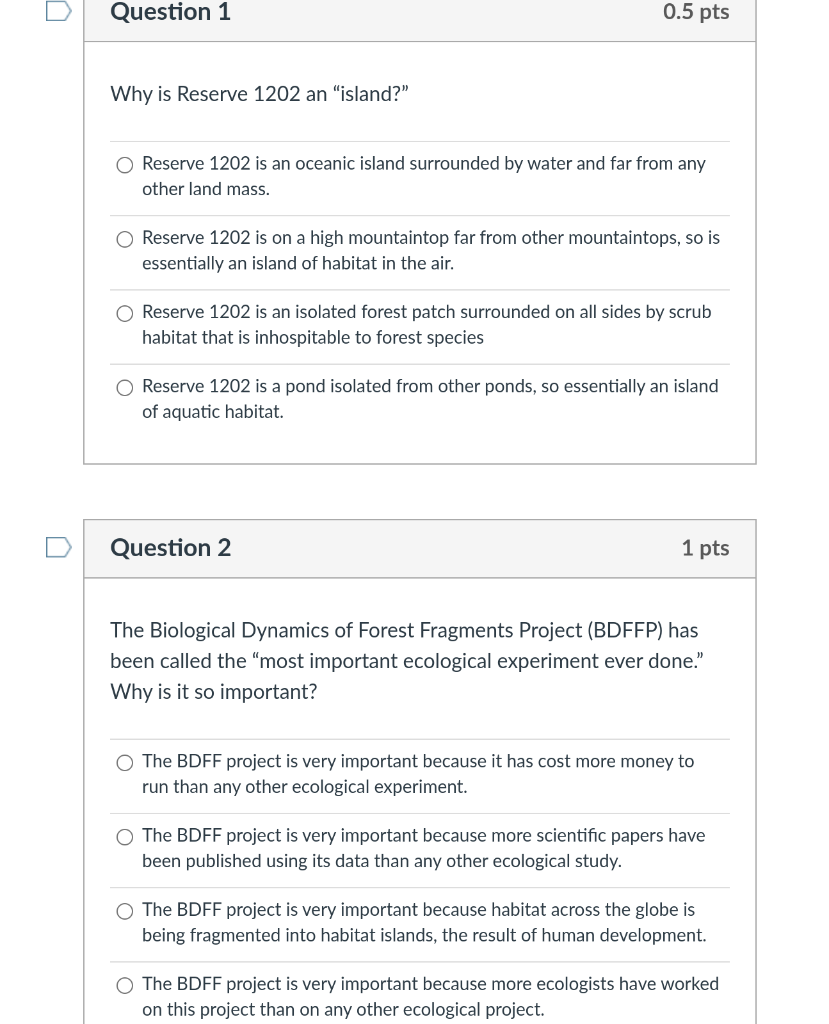Select "cost more money" answer for Question 2
Image resolution: width=829 pixels, height=1024 pixels.
124,762
